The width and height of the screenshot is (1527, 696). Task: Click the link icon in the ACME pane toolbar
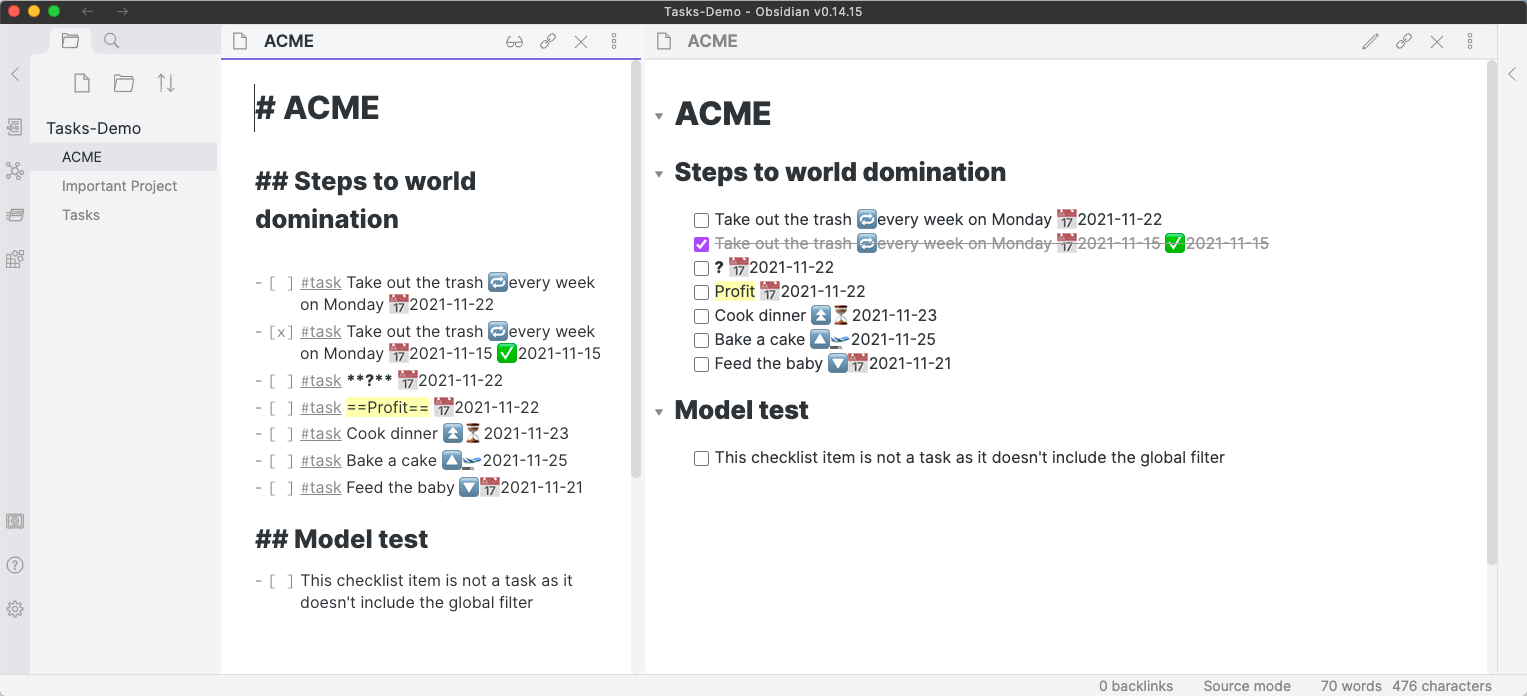[x=549, y=41]
